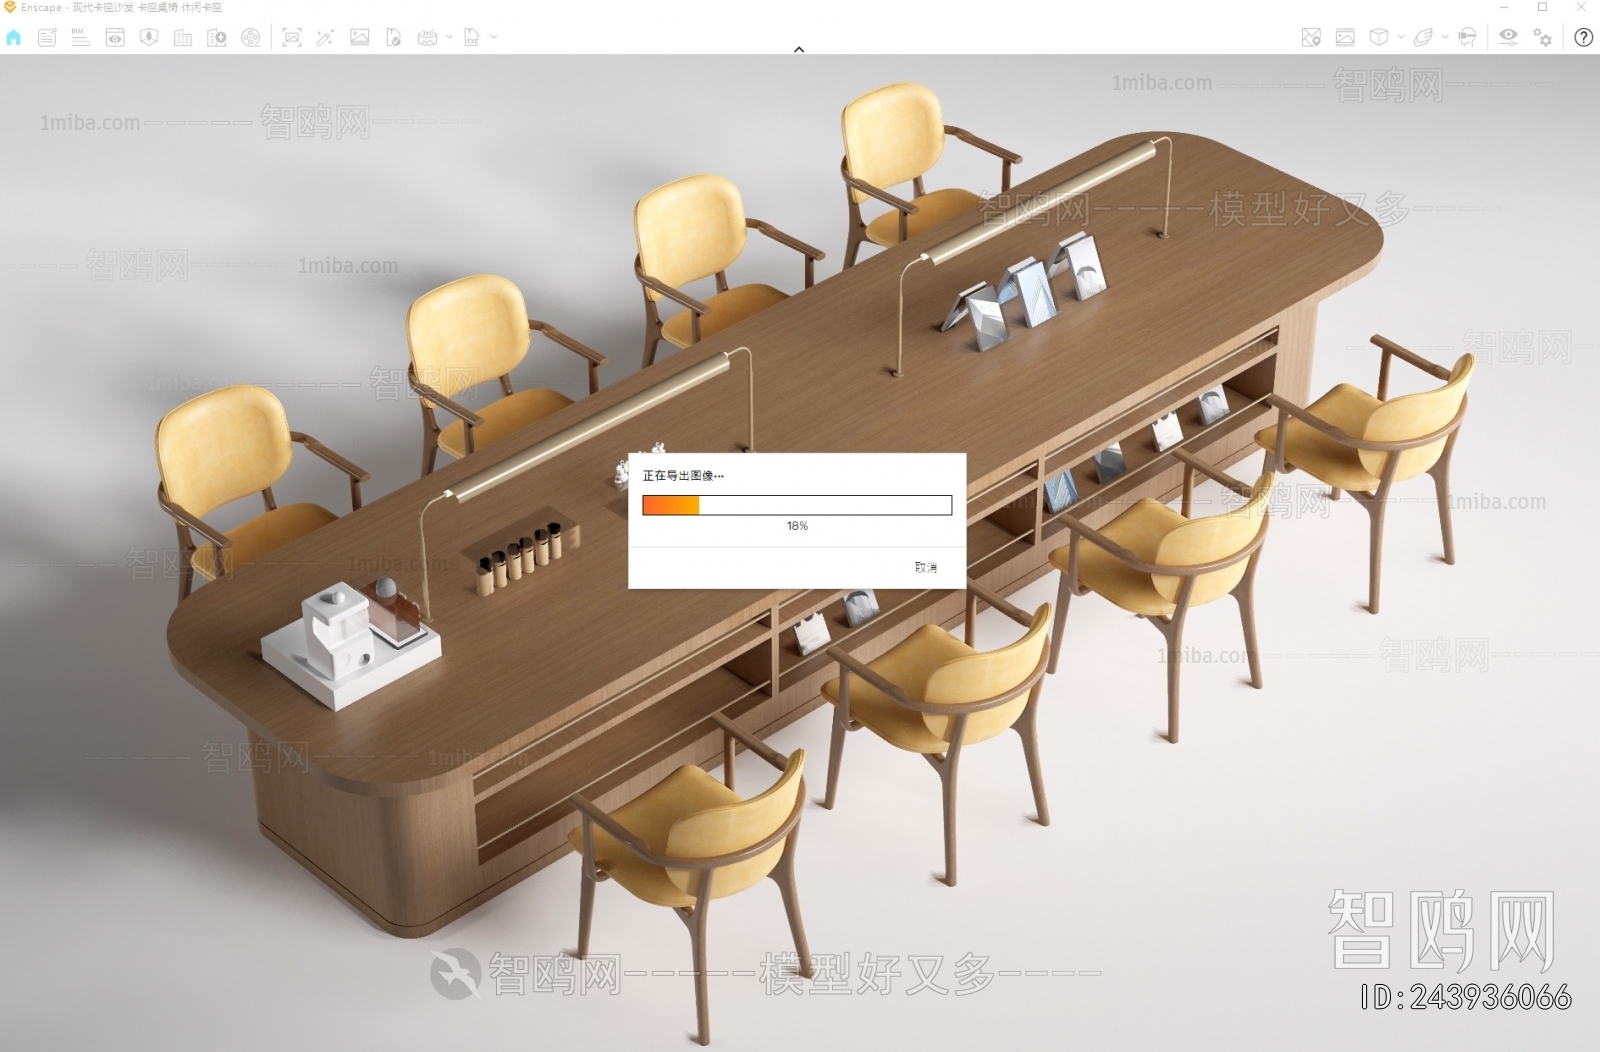
Task: Click the screenshot capture icon
Action: pyautogui.click(x=292, y=38)
